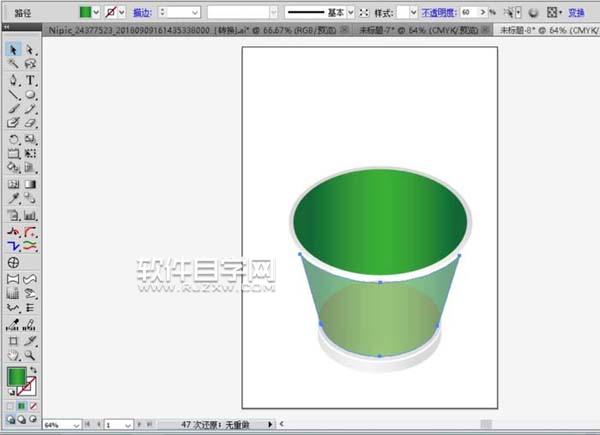This screenshot has width=600, height=435.
Task: Open the 变换 transform panel link
Action: (x=576, y=13)
